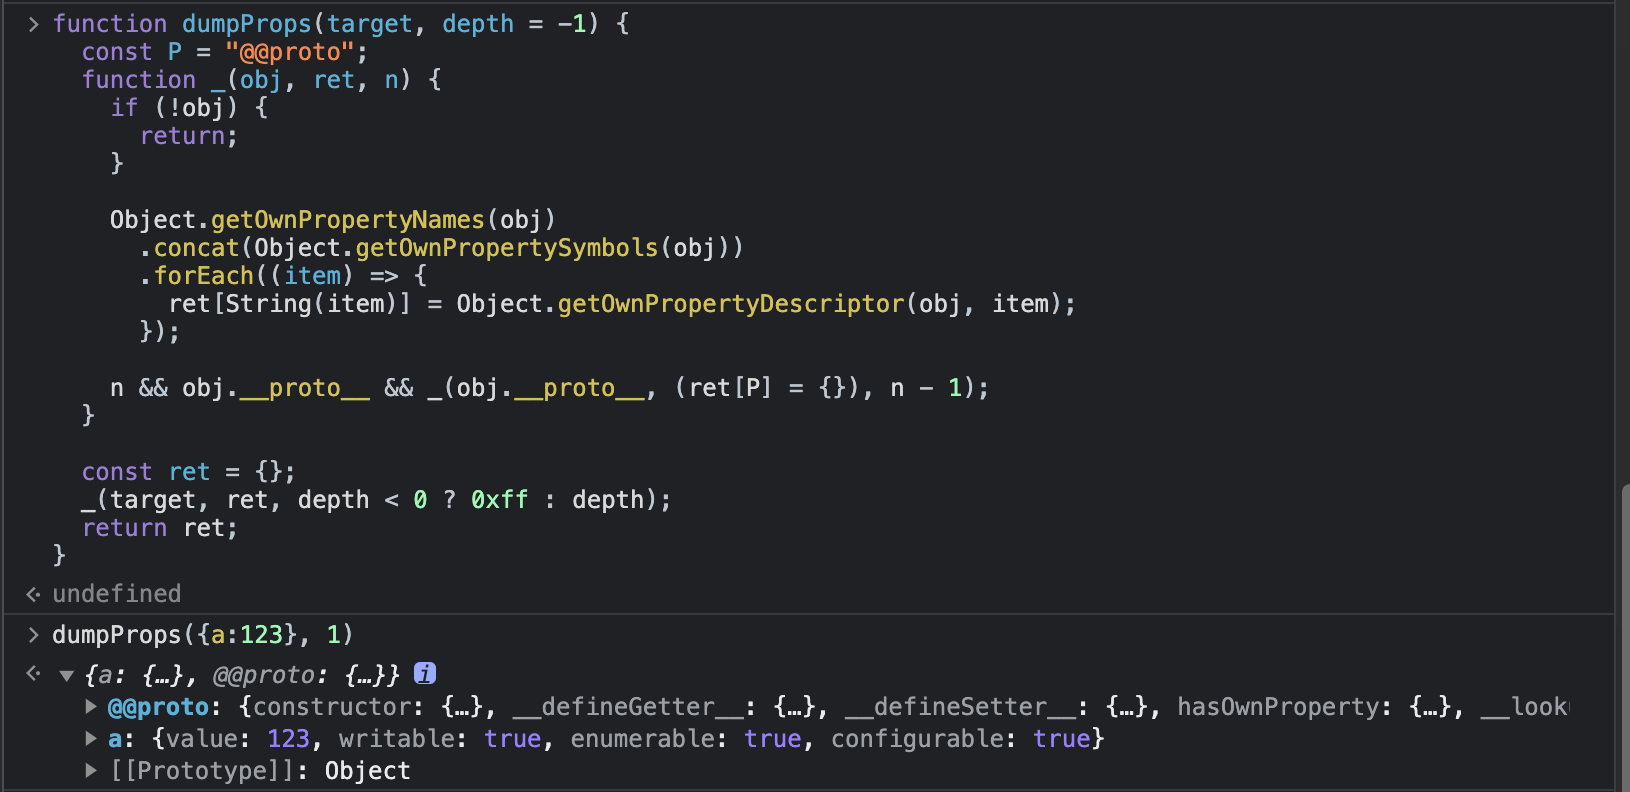Click the output arrow next to undefined
Viewport: 1630px width, 792px height.
coord(34,594)
